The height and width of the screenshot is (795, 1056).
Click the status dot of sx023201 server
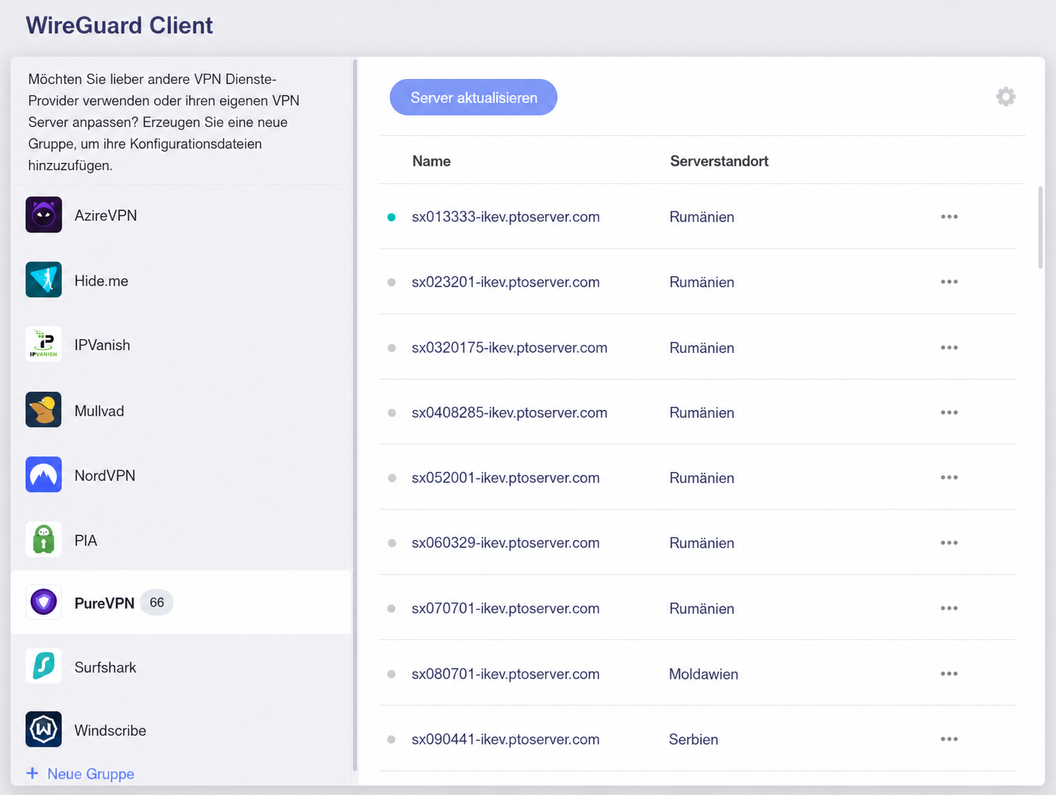coord(391,282)
